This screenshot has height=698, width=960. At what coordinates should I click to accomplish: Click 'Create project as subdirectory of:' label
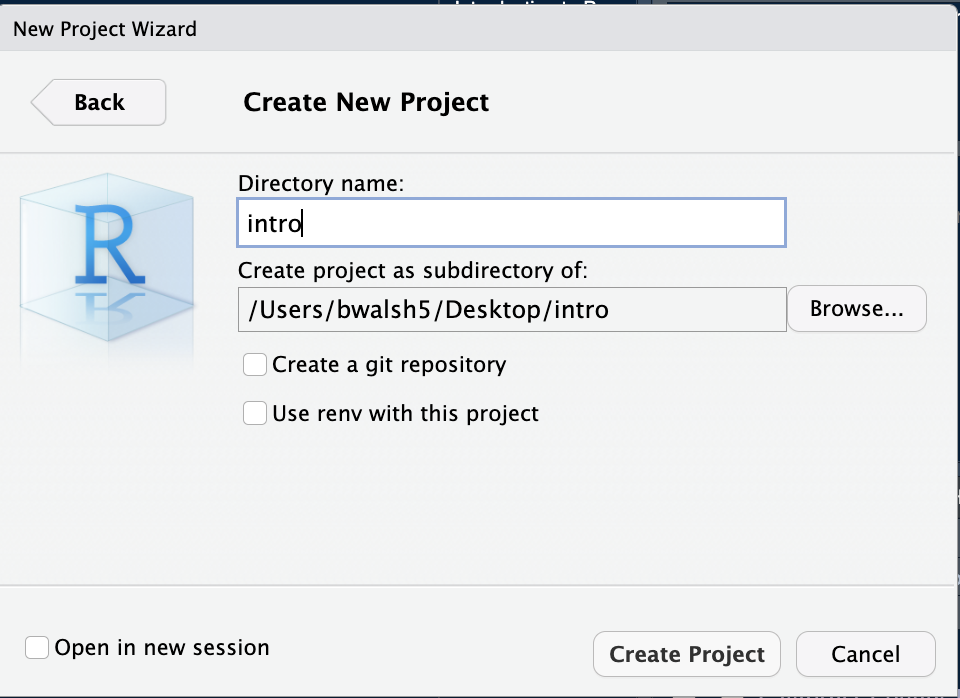click(413, 270)
